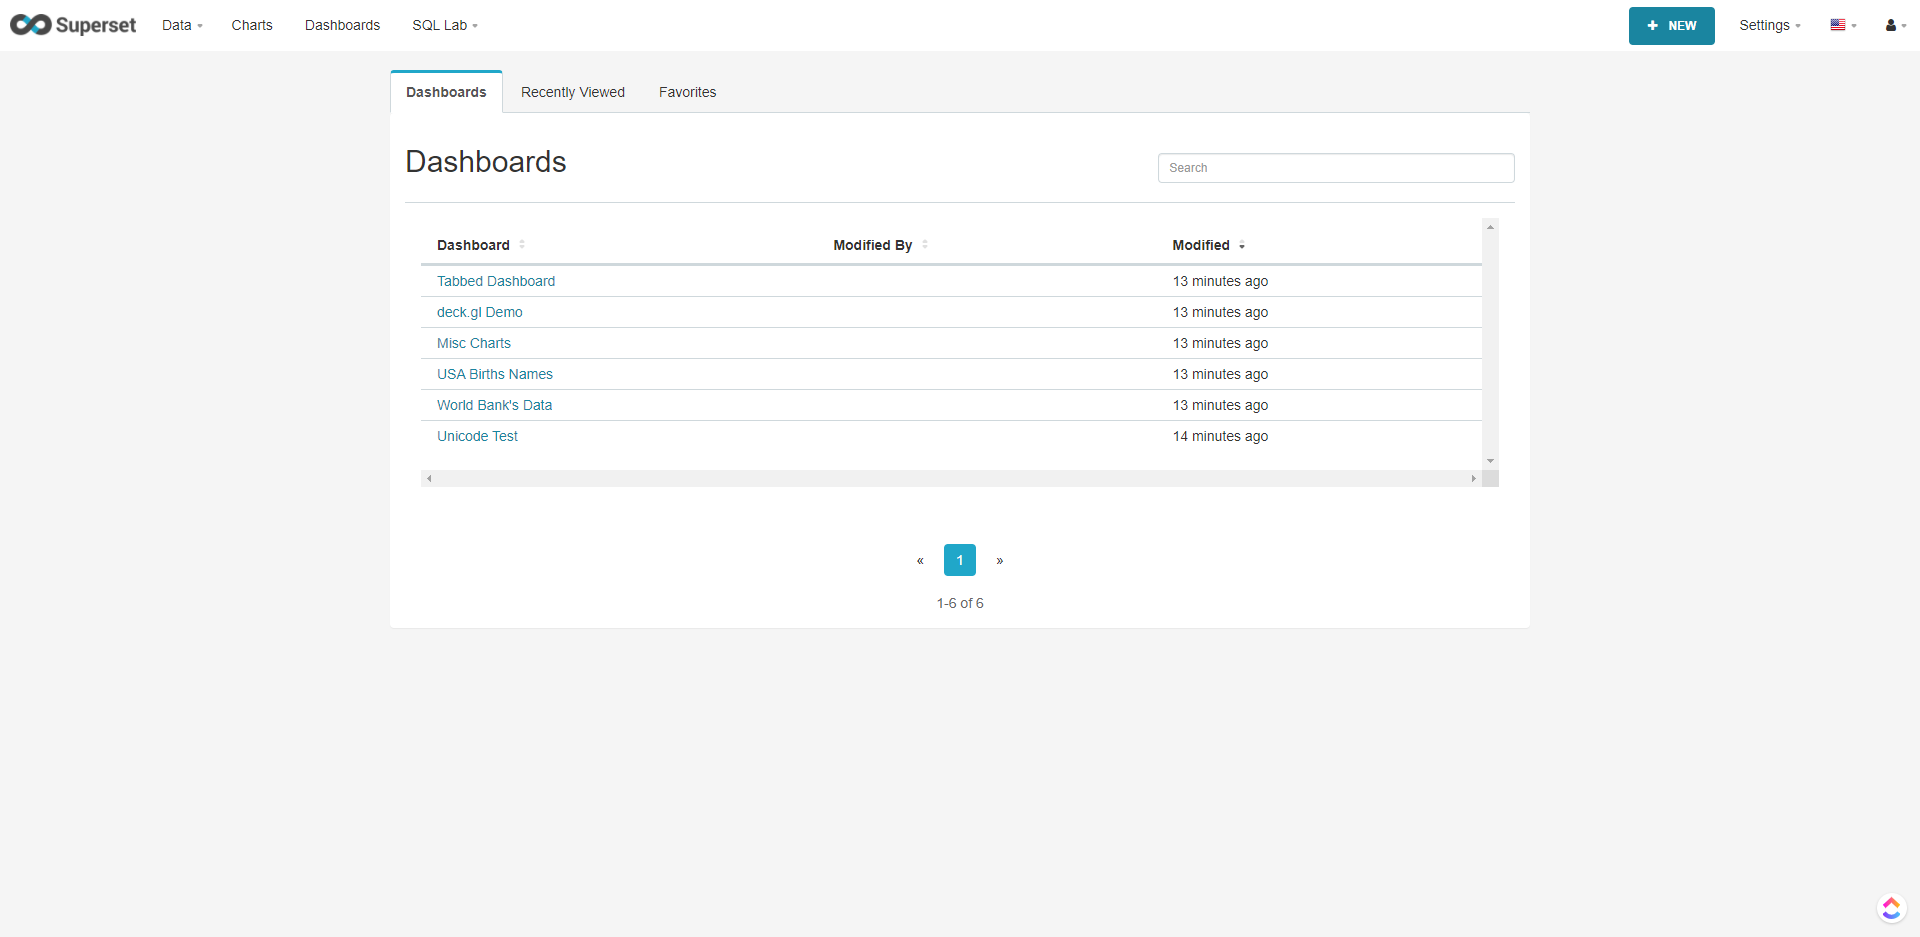1920x937 pixels.
Task: Click the horizontal scroll right arrow
Action: 1473,478
